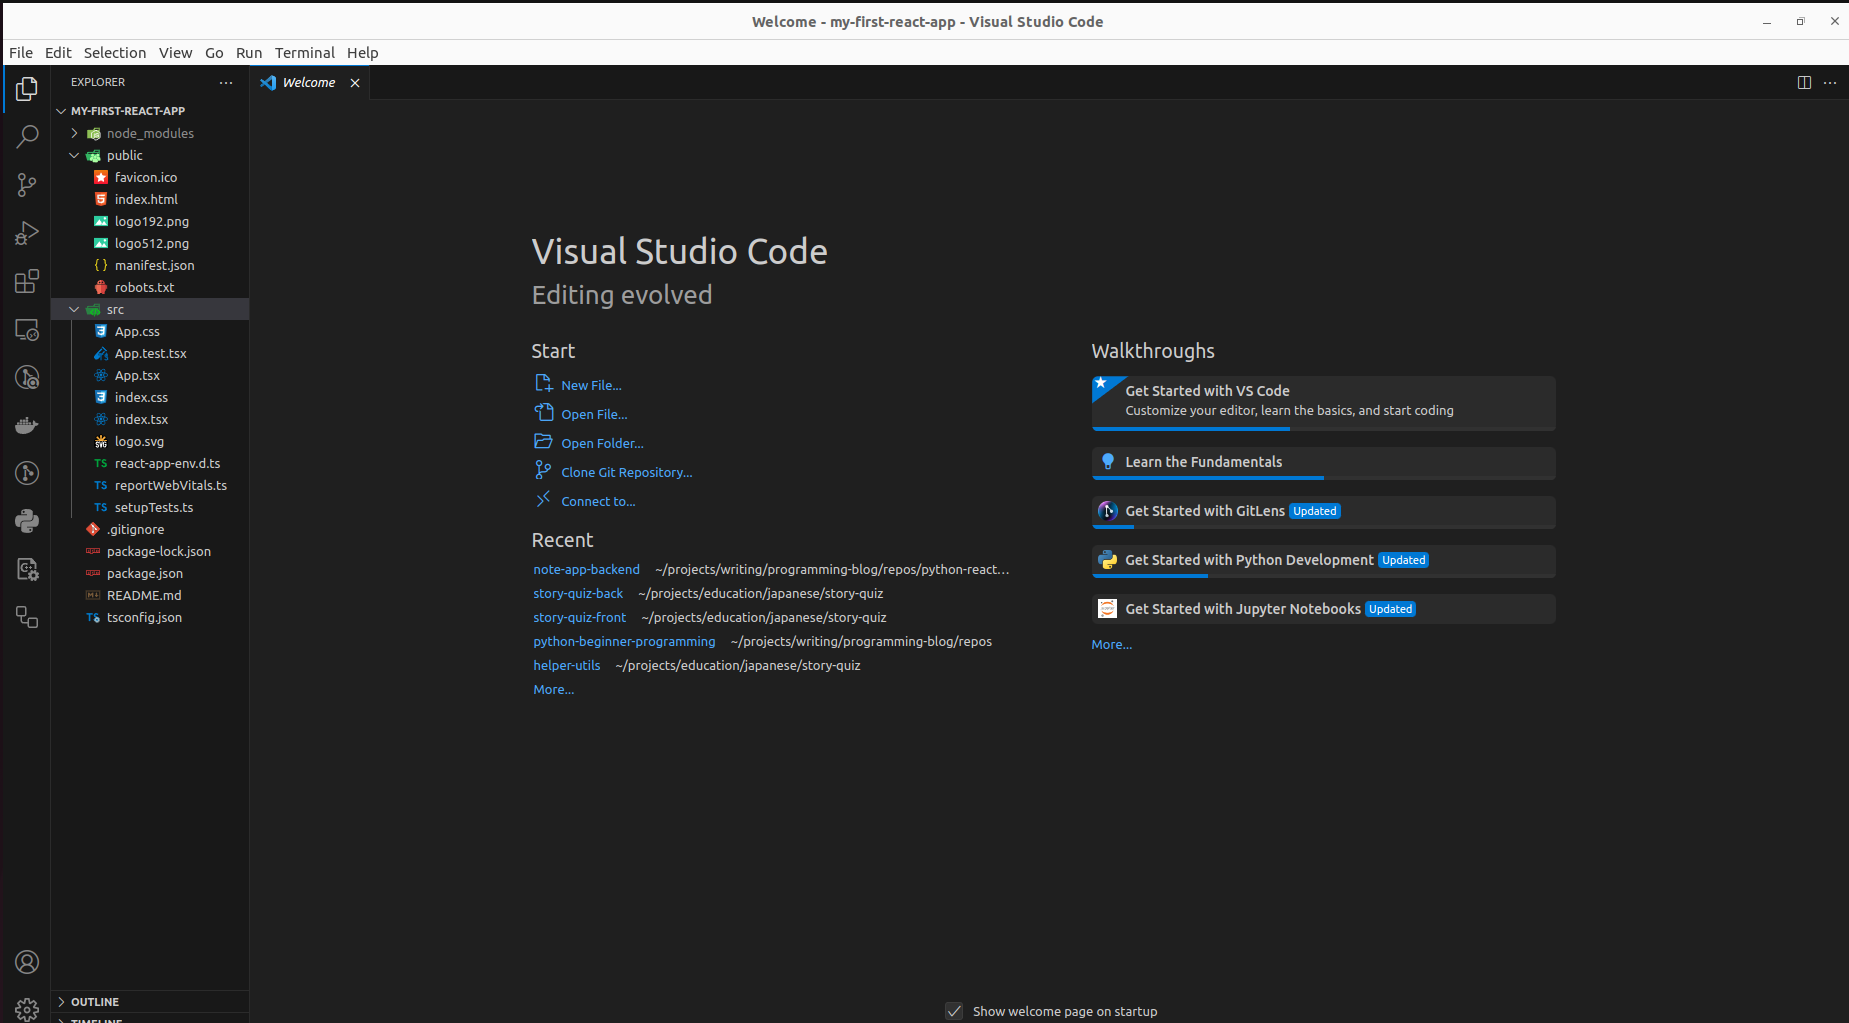Click the Split Editor icon top right
Viewport: 1849px width, 1023px height.
1804,82
